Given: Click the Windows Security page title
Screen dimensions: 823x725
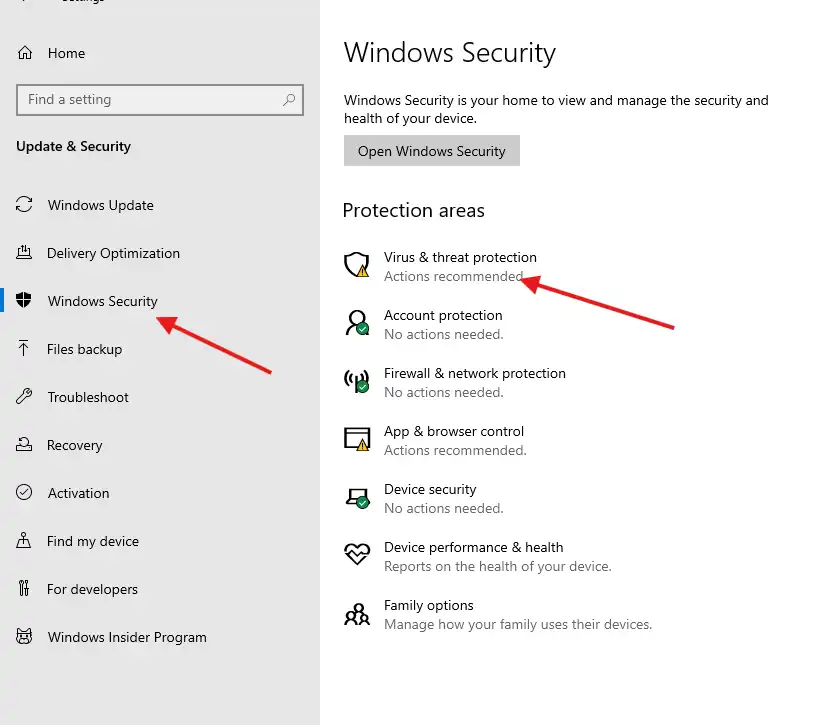Looking at the screenshot, I should click(450, 53).
